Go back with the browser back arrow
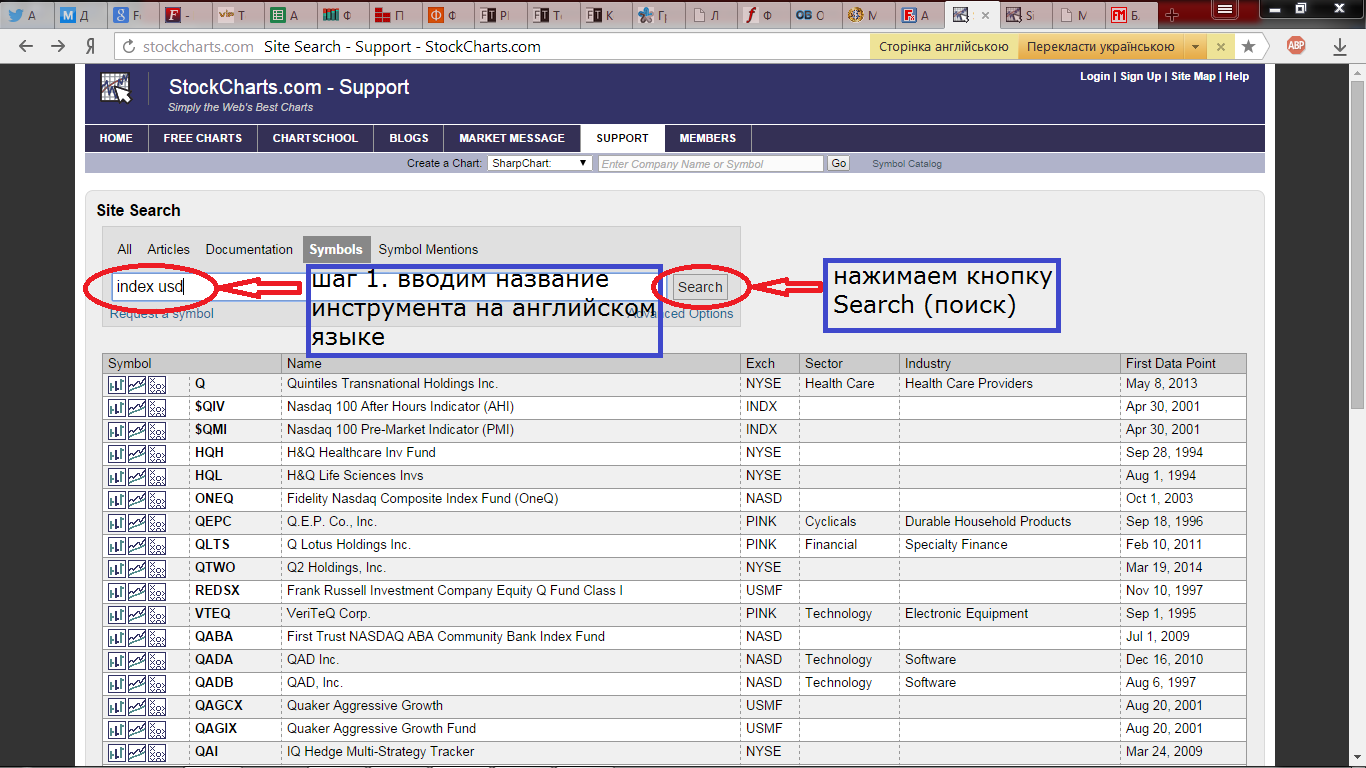 coord(26,46)
